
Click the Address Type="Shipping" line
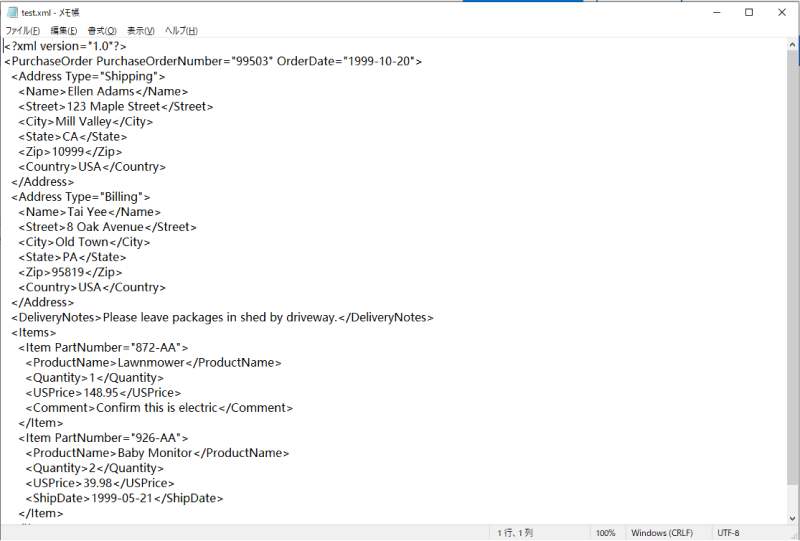(x=88, y=77)
